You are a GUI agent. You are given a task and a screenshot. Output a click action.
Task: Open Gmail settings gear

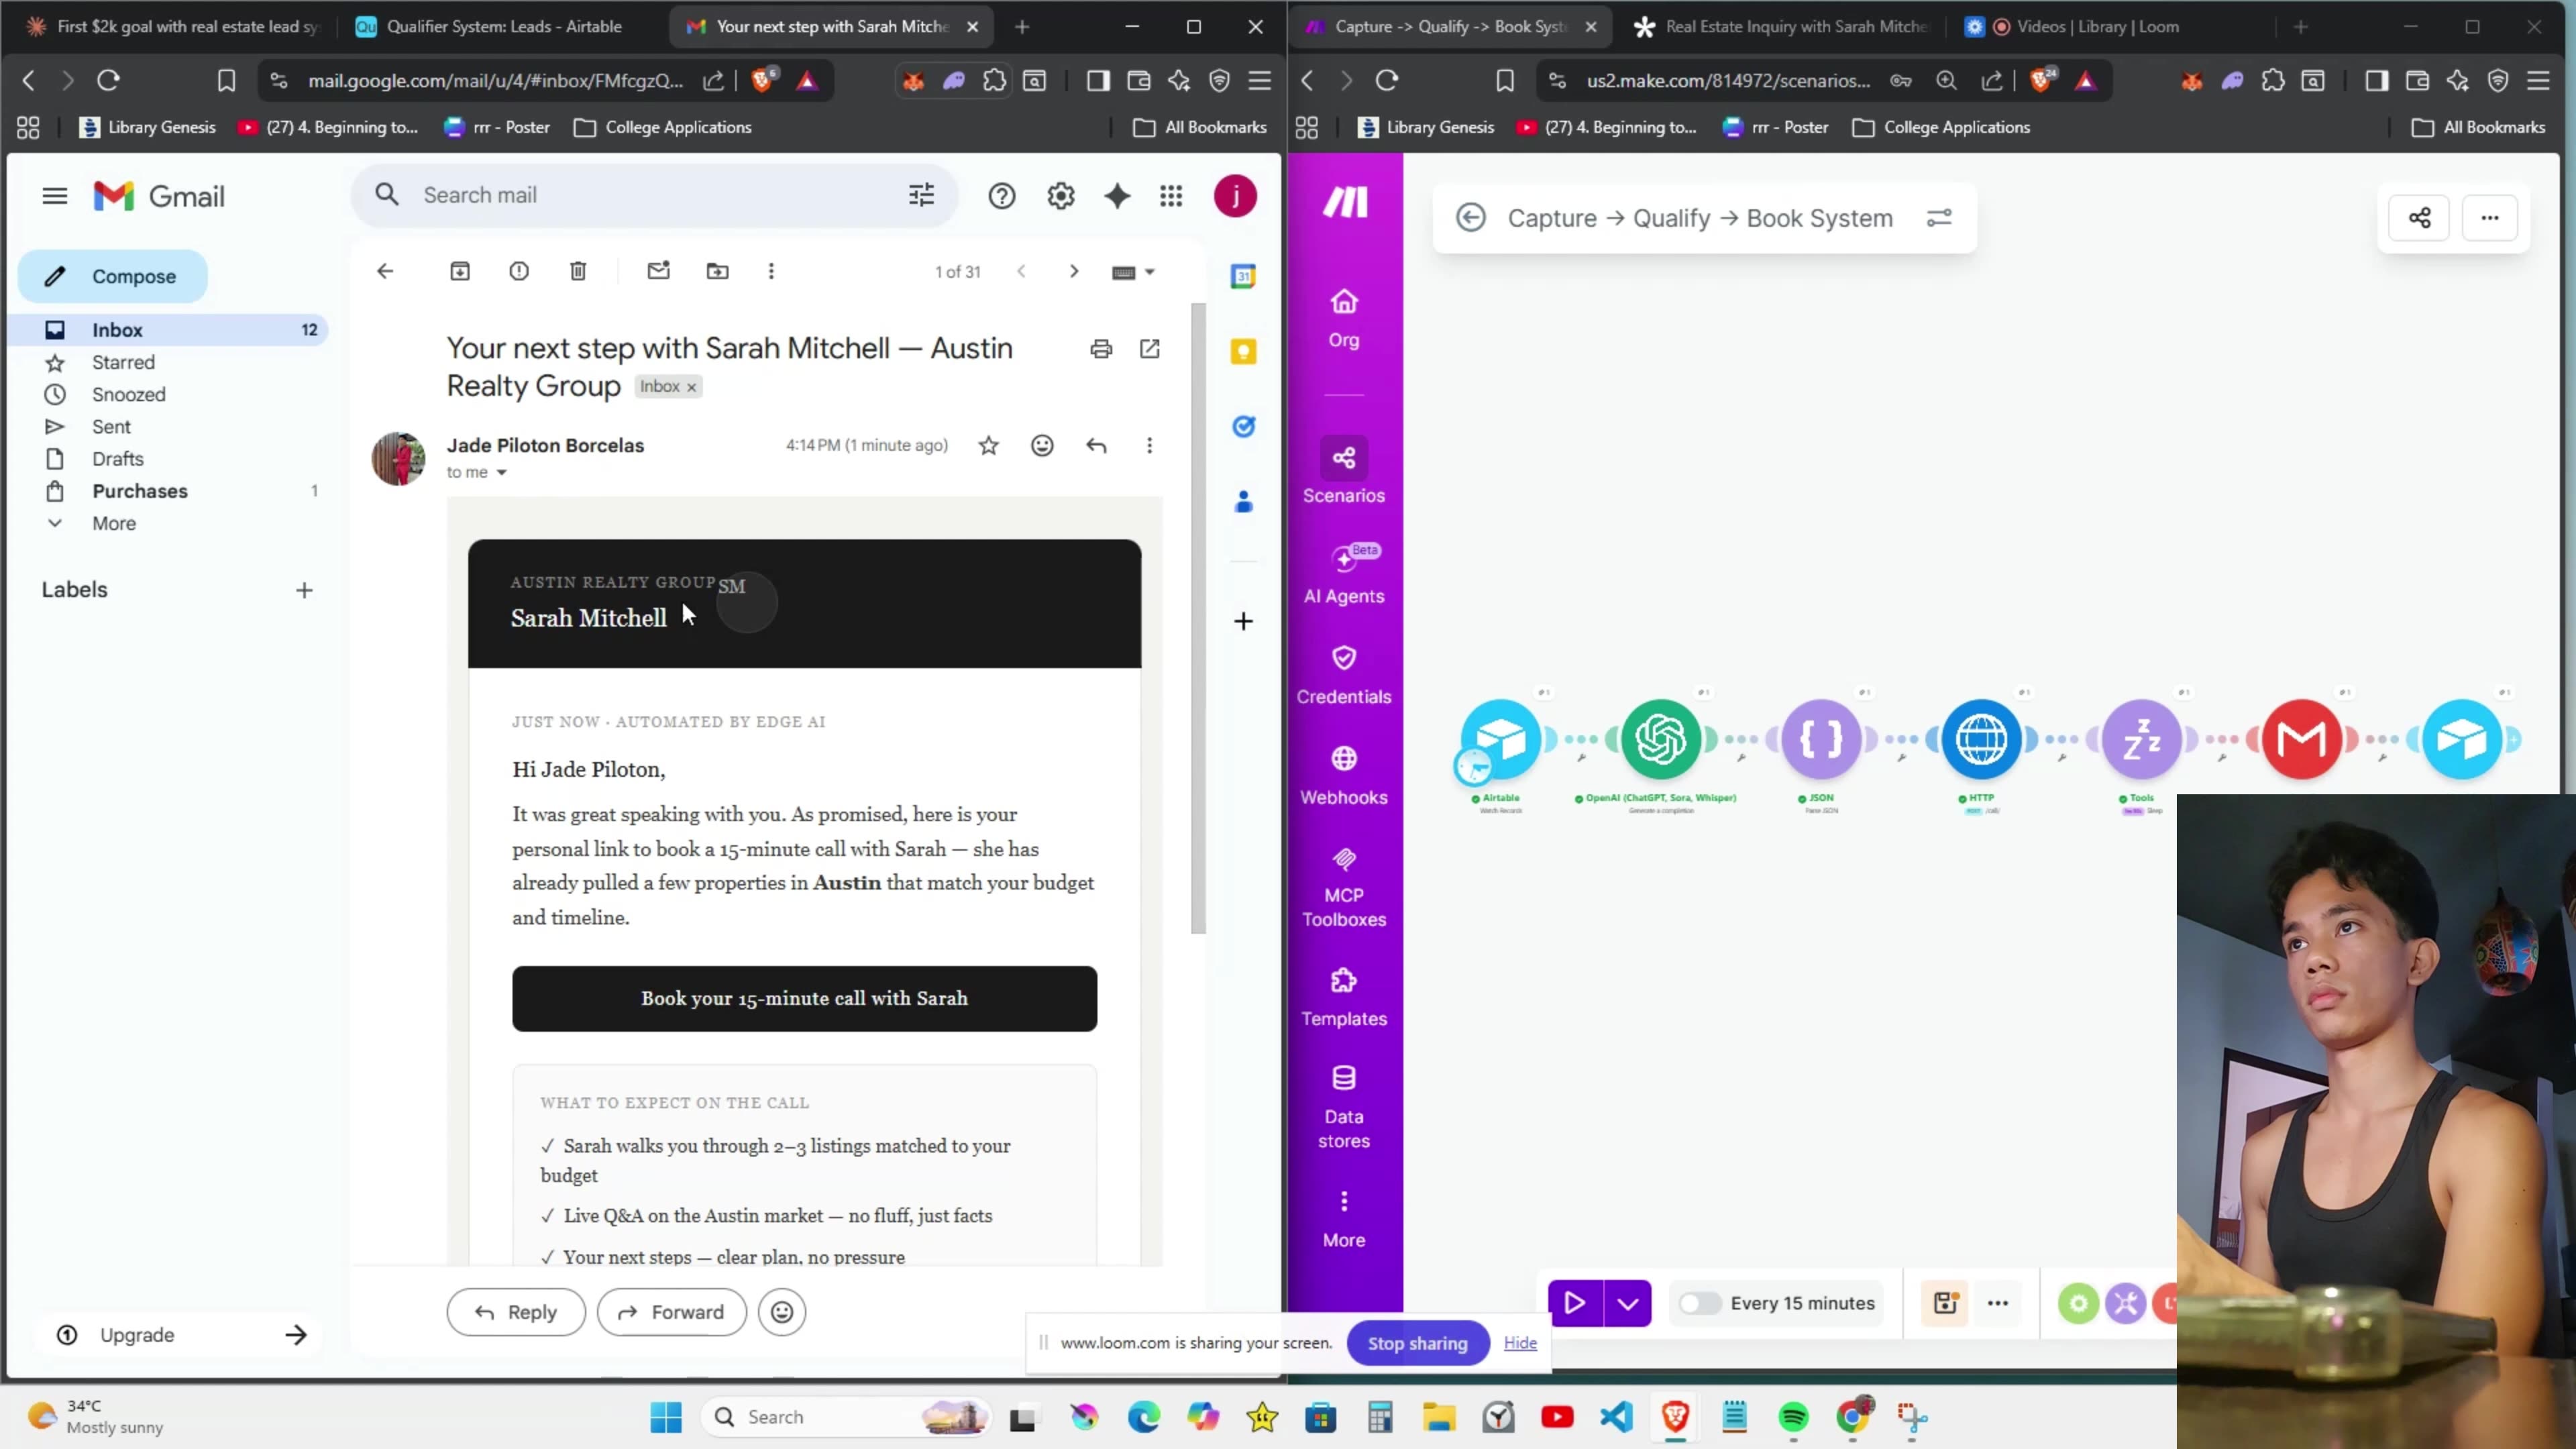[1061, 196]
